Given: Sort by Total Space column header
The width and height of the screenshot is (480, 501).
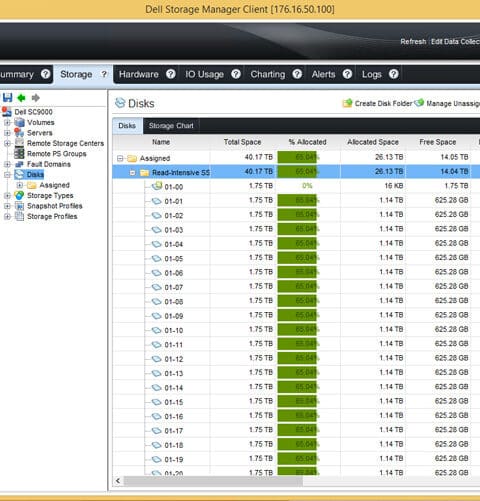Looking at the screenshot, I should (x=242, y=142).
